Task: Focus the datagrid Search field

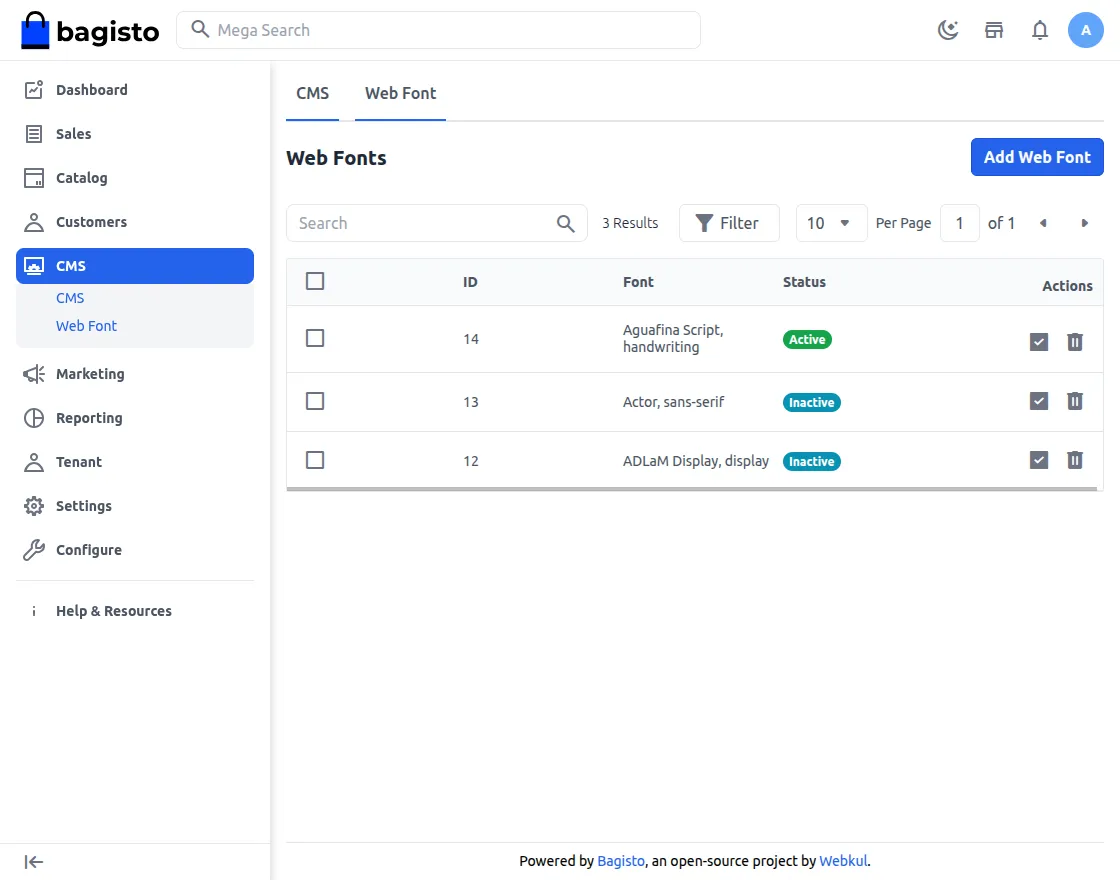Action: (x=436, y=223)
